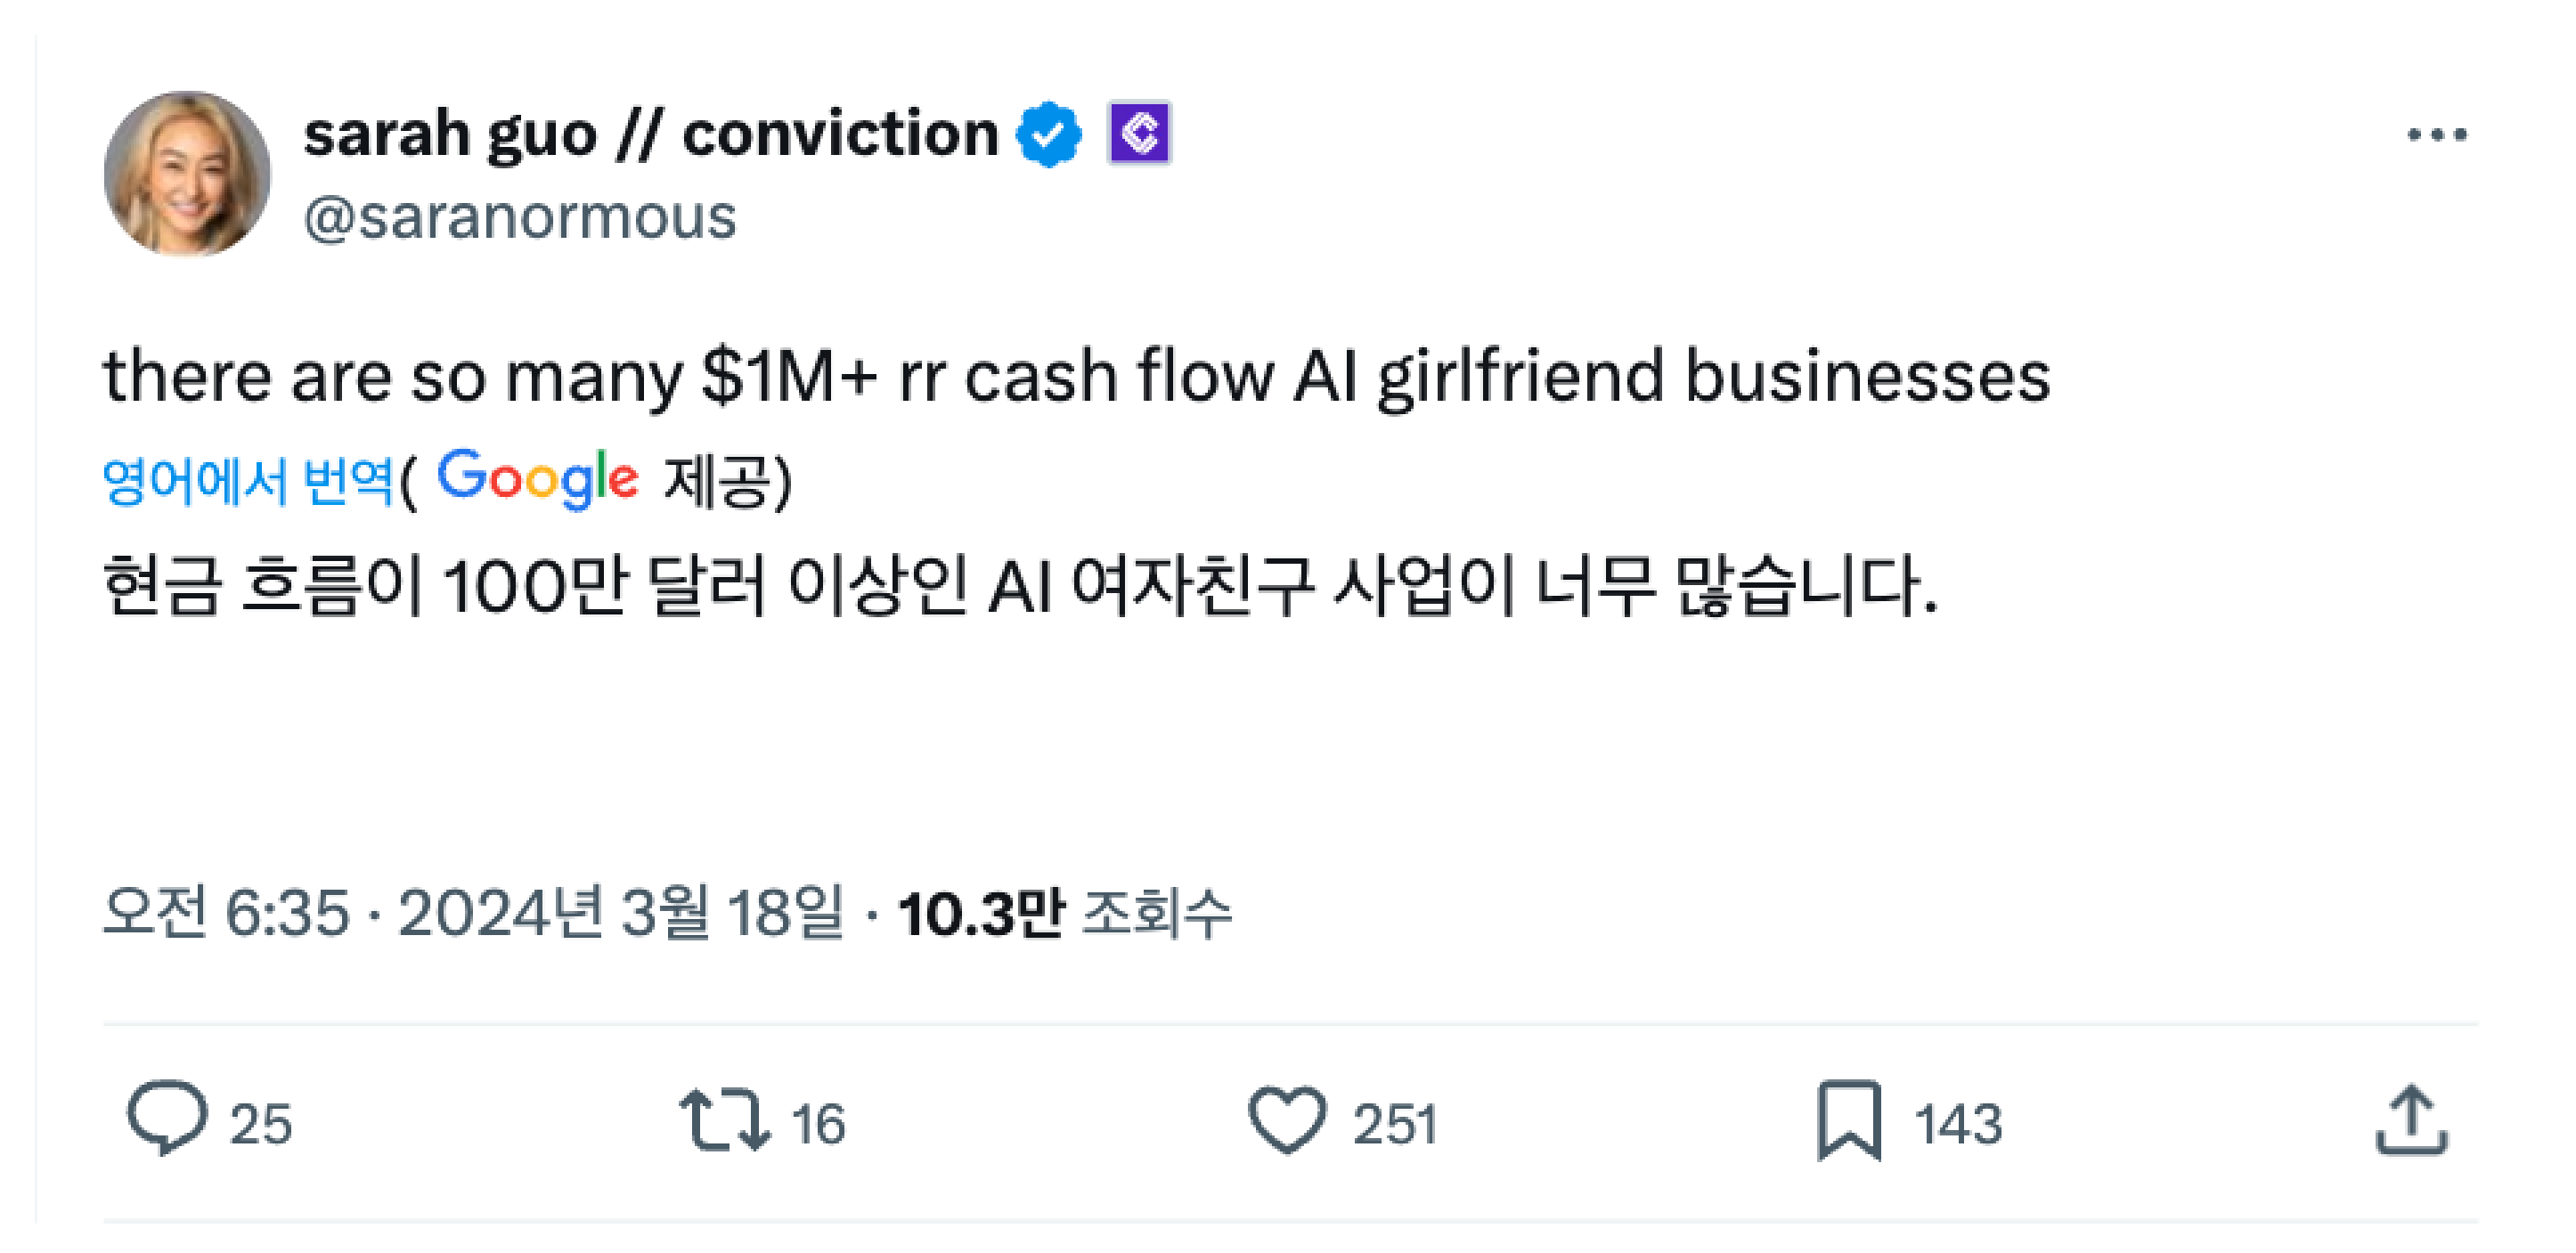Click the retweet count number 16
Screen dimensions: 2576x1253
coord(819,1124)
